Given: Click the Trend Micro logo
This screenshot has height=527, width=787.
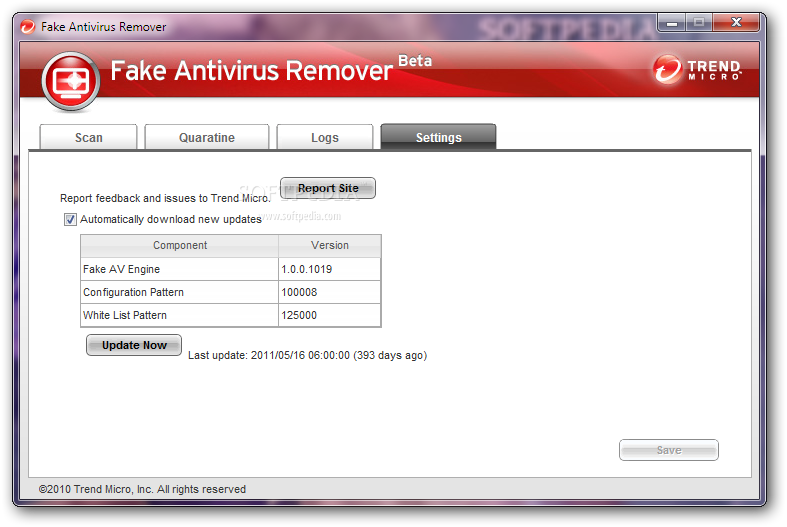Looking at the screenshot, I should pos(697,70).
